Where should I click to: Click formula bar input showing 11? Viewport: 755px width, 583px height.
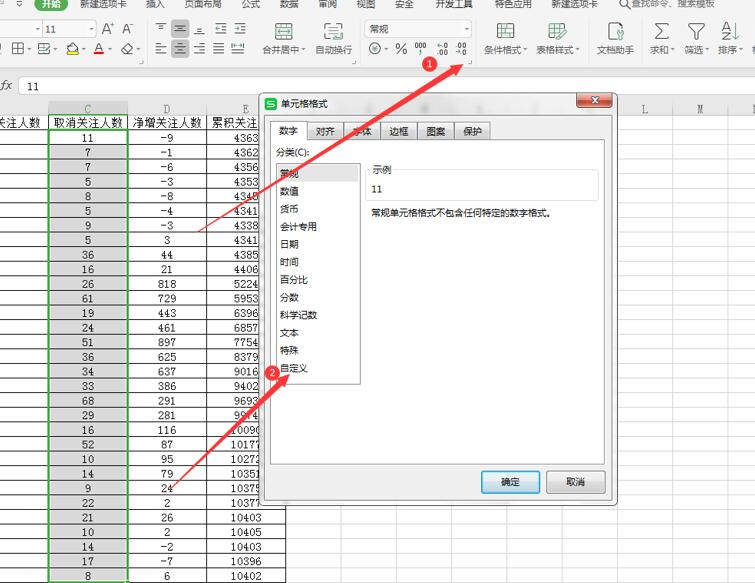point(387,87)
